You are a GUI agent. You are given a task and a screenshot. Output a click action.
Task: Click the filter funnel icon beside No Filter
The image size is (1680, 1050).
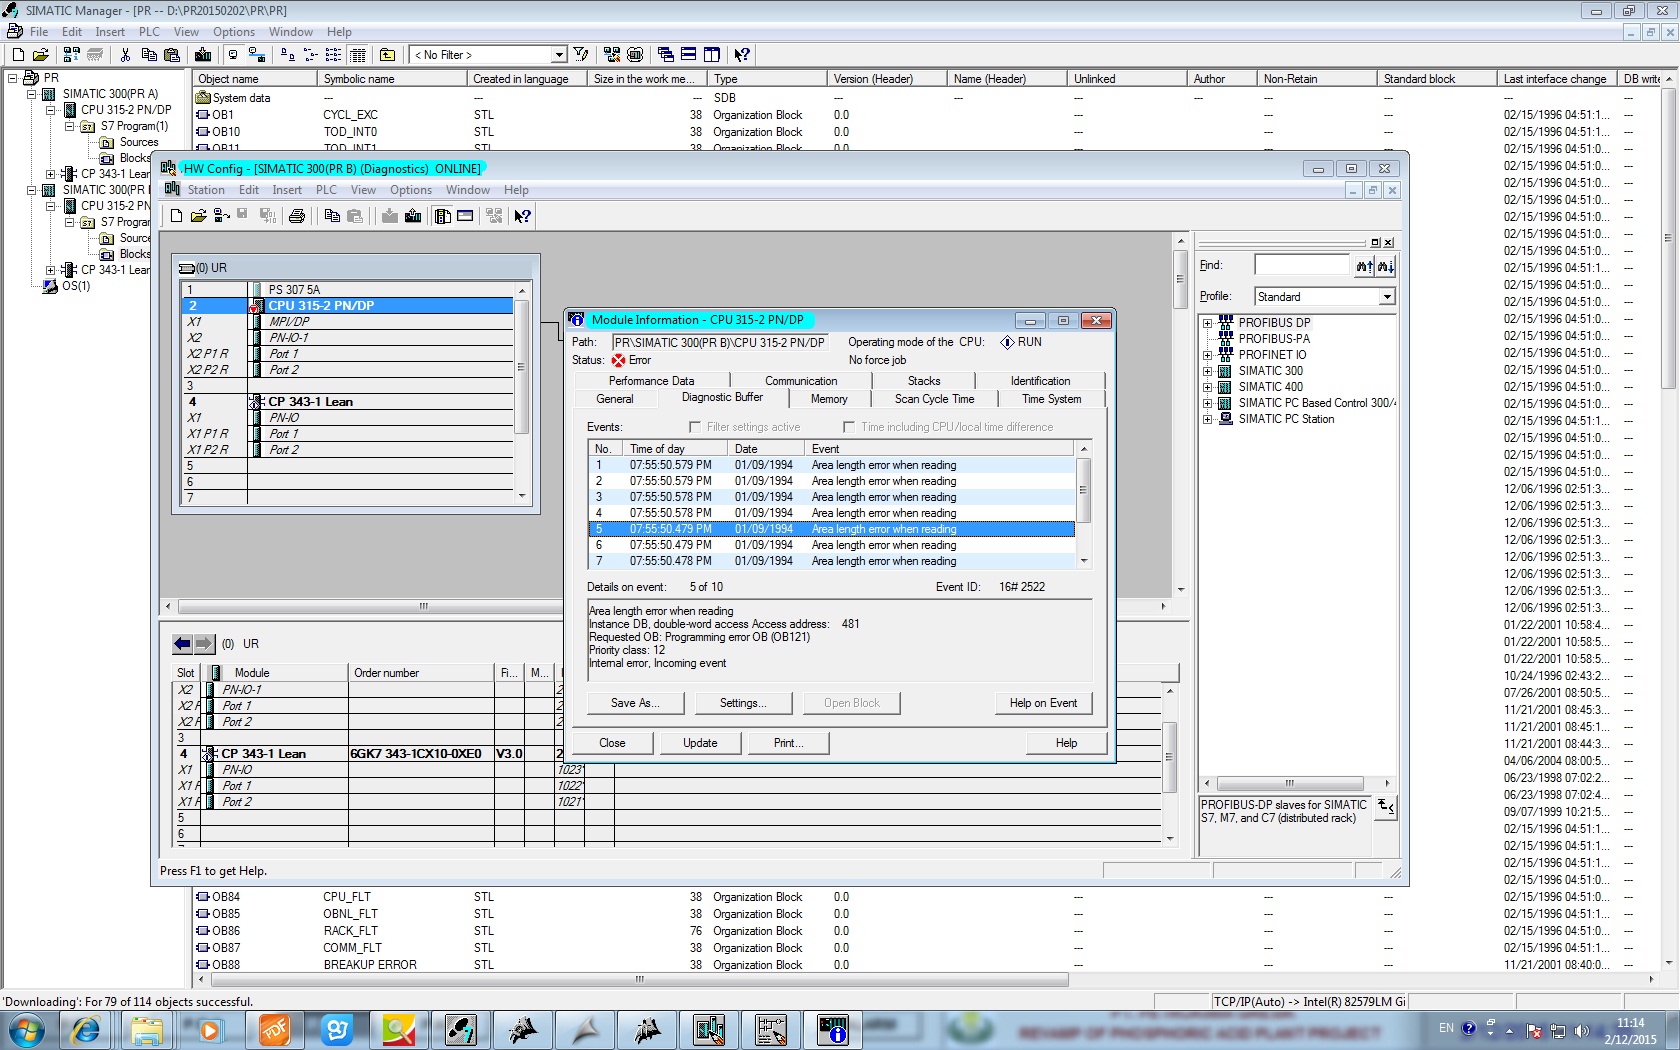(581, 55)
